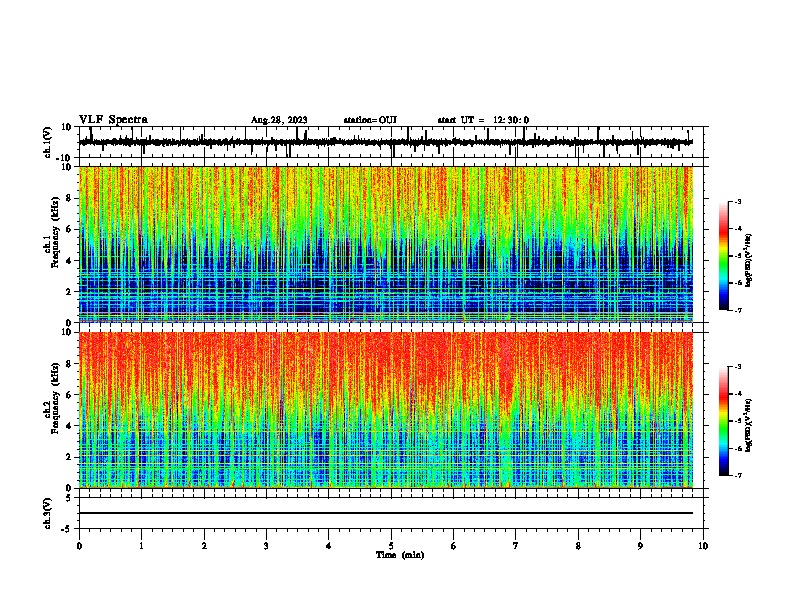Click the ch.1 PSD color bar

tap(724, 256)
